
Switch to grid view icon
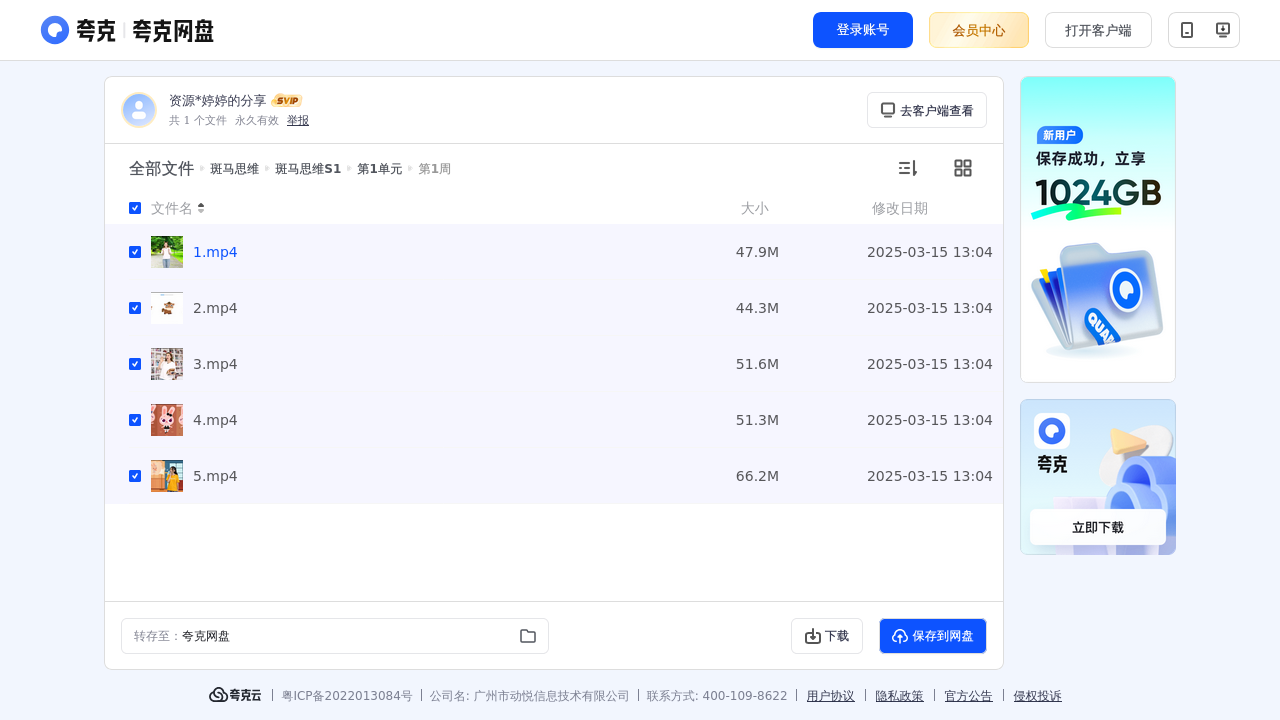point(963,168)
